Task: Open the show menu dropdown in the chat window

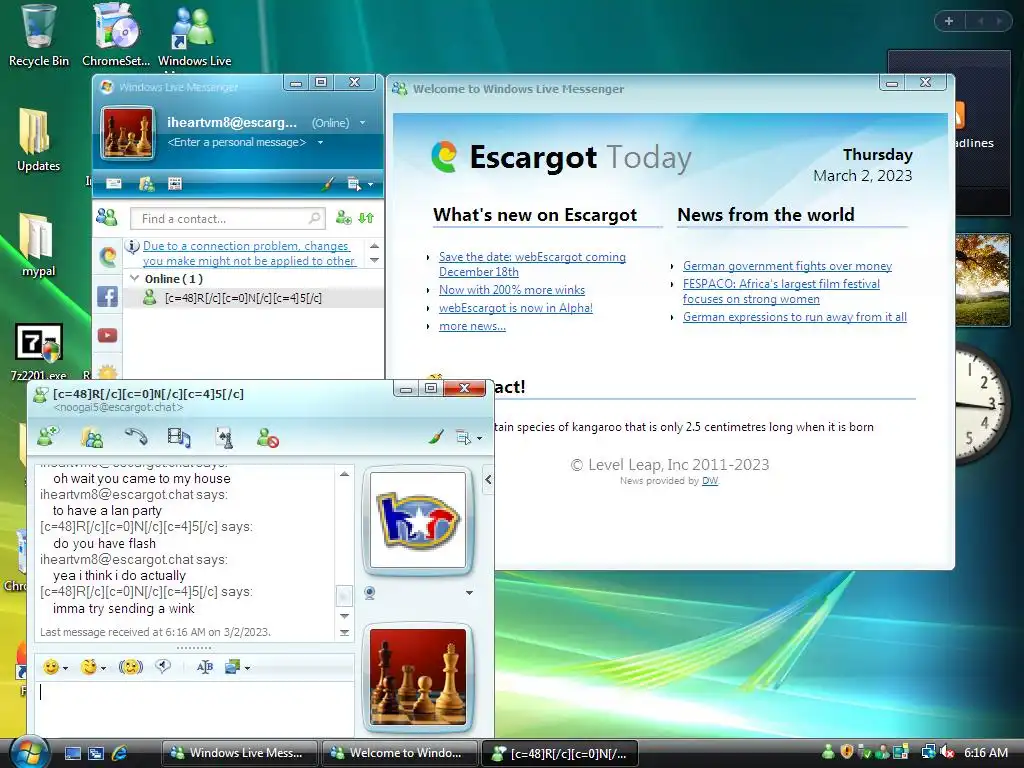Action: point(468,438)
